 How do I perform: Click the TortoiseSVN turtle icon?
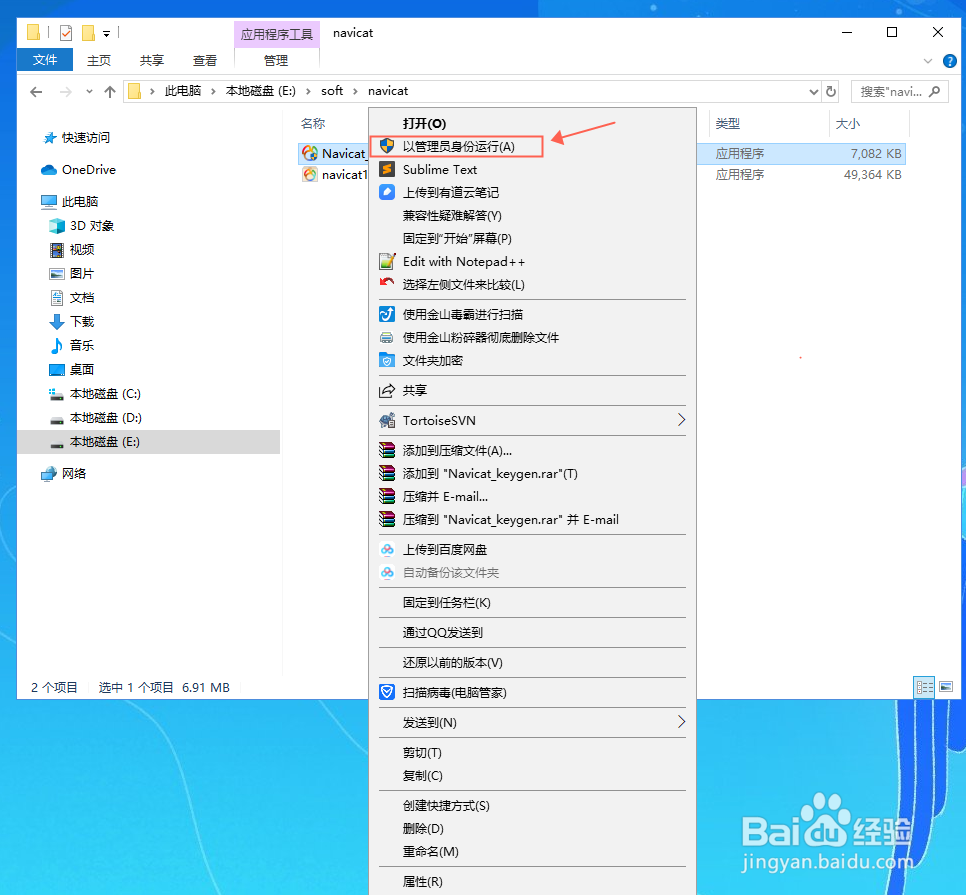(x=387, y=420)
